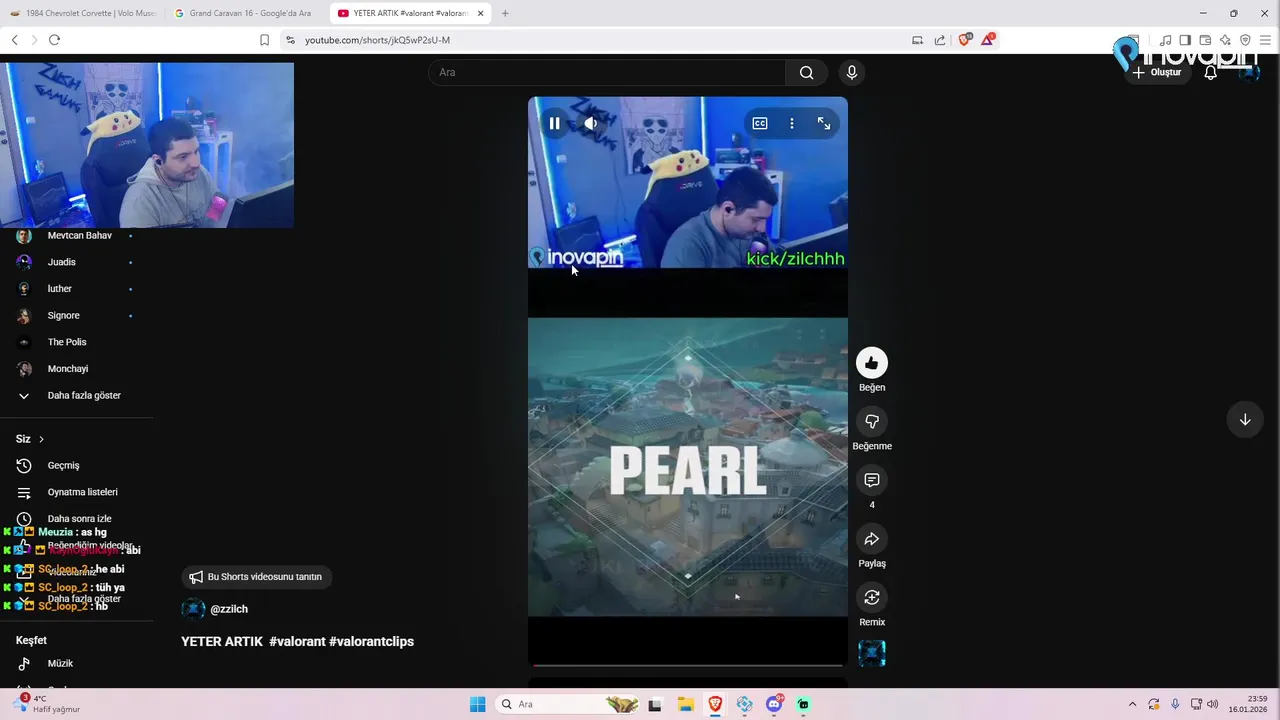Image resolution: width=1280 pixels, height=720 pixels.
Task: Open the weather widget Hafif yağmur
Action: [47, 704]
